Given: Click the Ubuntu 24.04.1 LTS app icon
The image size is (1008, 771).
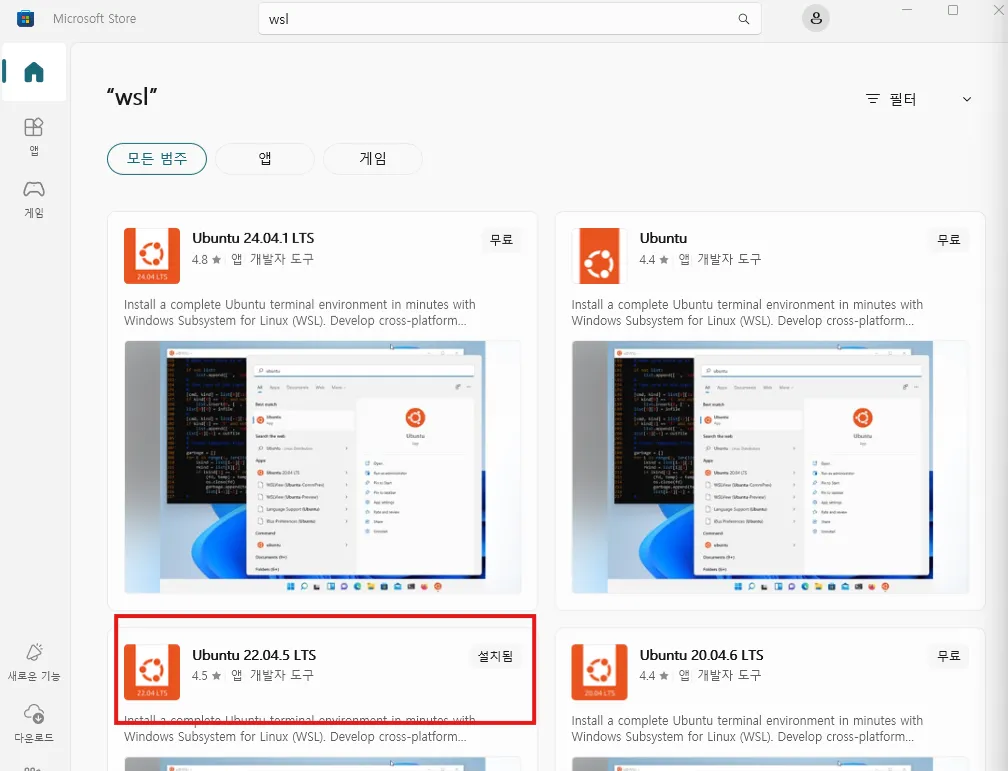Looking at the screenshot, I should tap(152, 255).
